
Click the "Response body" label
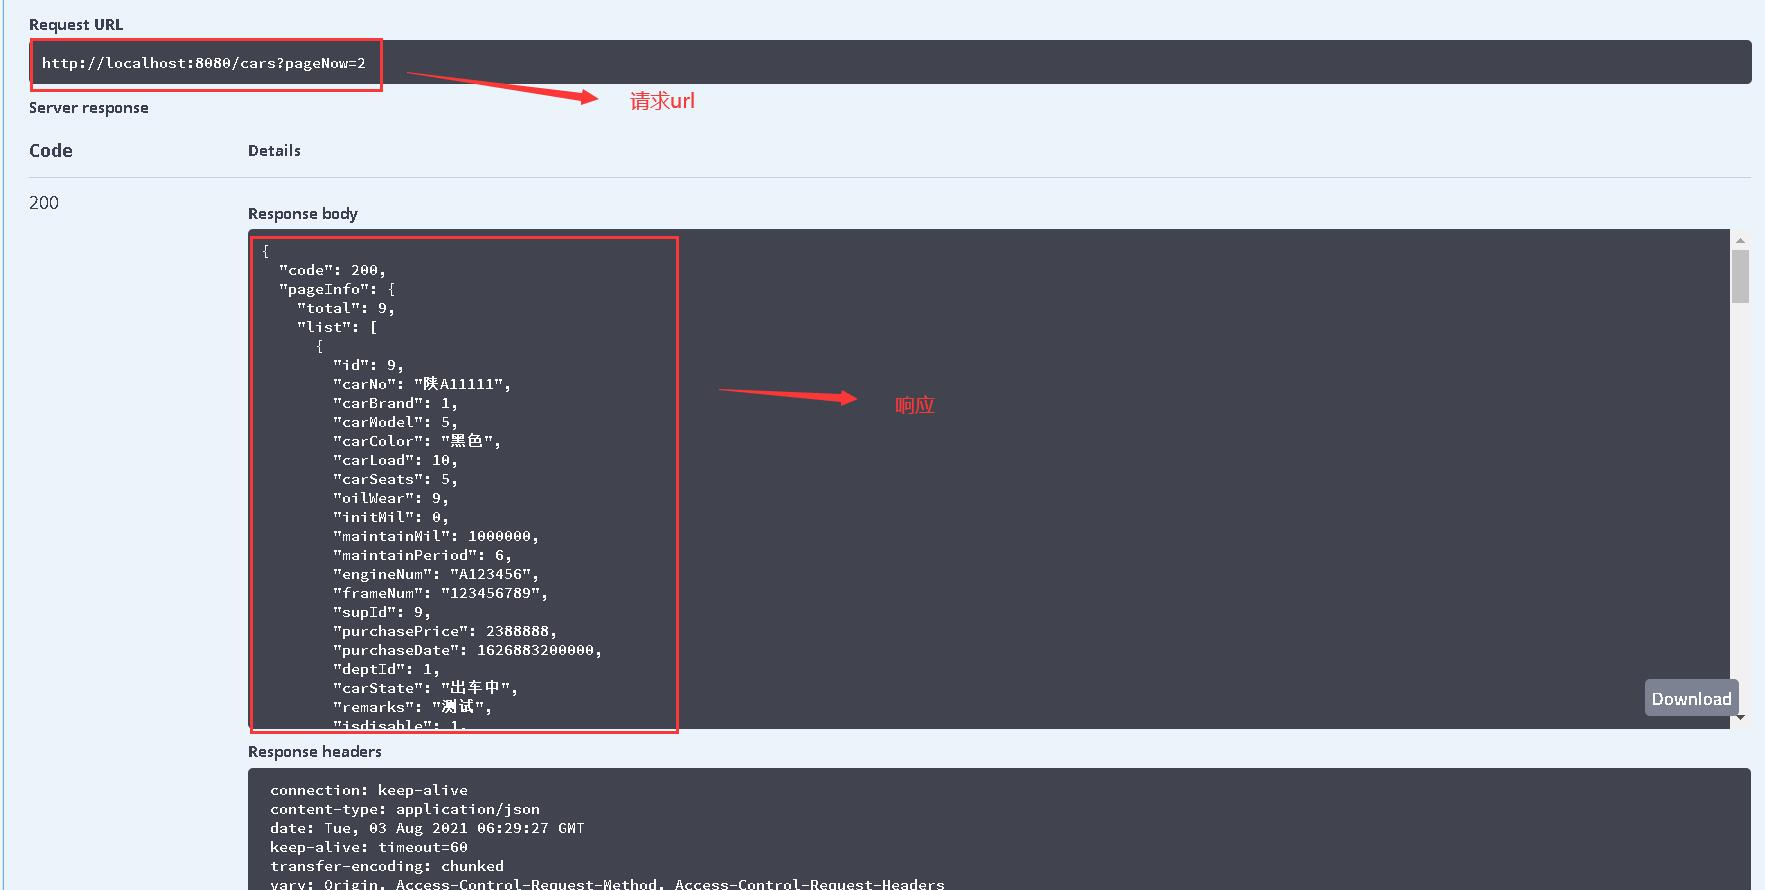302,214
